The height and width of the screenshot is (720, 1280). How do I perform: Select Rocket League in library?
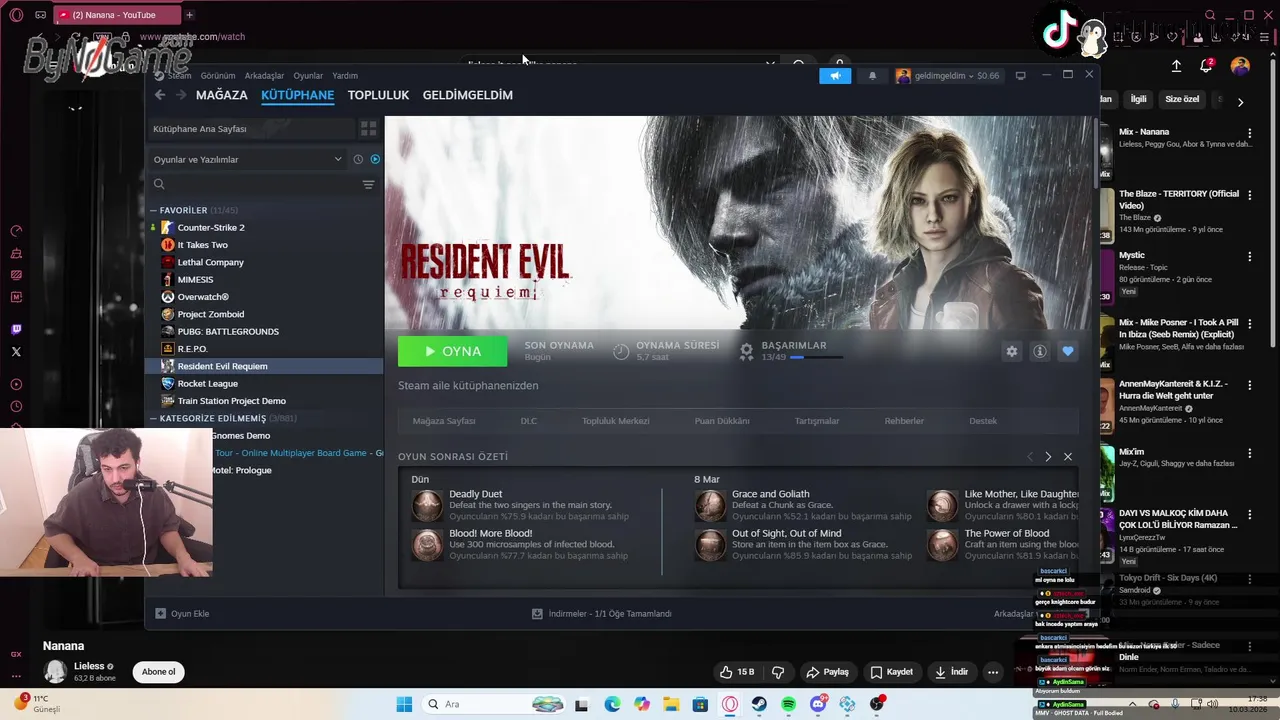point(208,383)
